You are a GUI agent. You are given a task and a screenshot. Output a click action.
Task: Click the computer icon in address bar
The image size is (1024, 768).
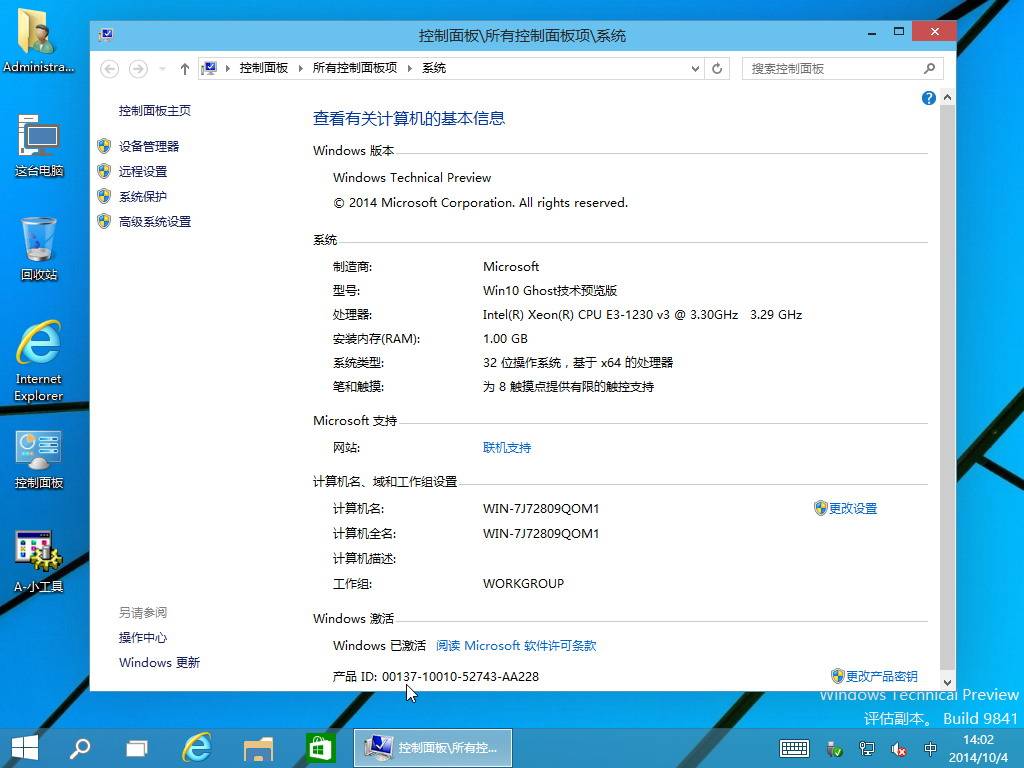[209, 68]
